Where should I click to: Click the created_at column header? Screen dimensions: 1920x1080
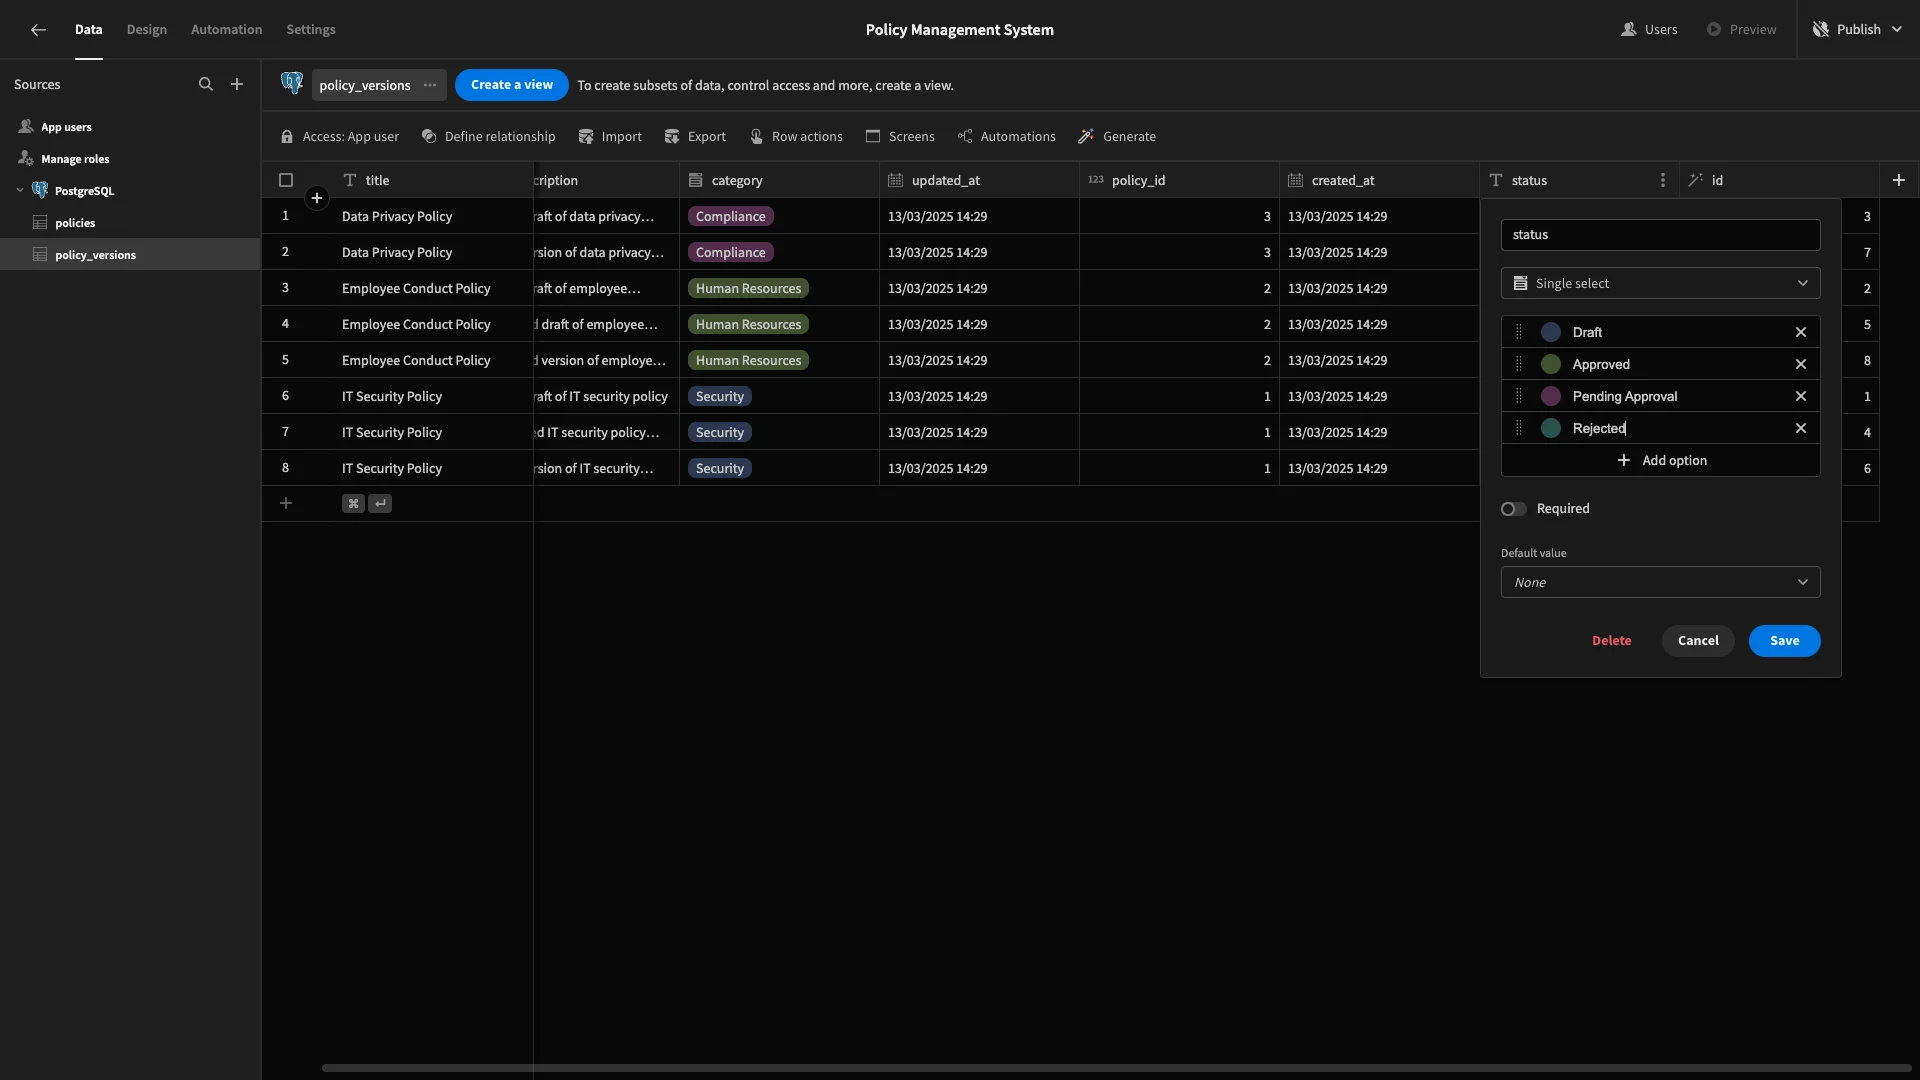coord(1379,180)
